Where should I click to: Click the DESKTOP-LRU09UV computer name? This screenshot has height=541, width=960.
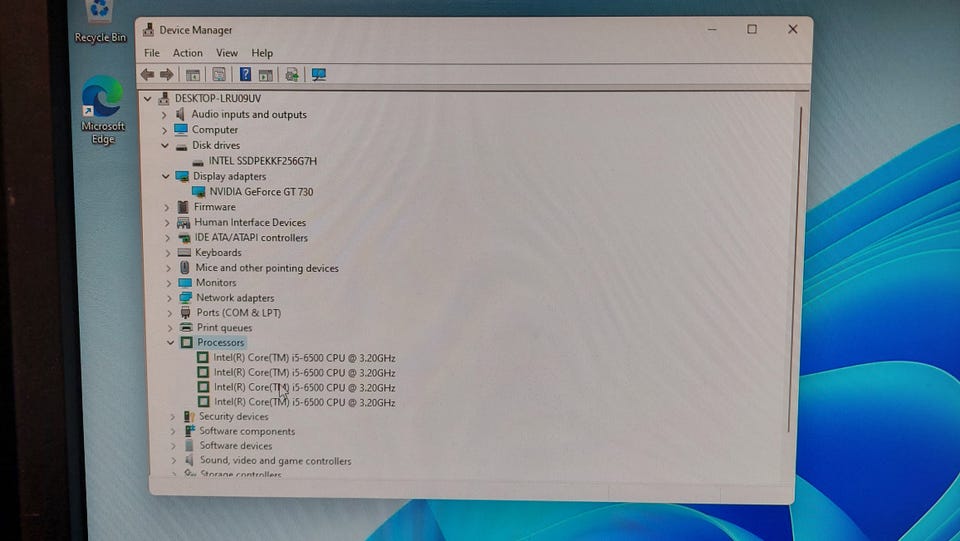pos(218,98)
